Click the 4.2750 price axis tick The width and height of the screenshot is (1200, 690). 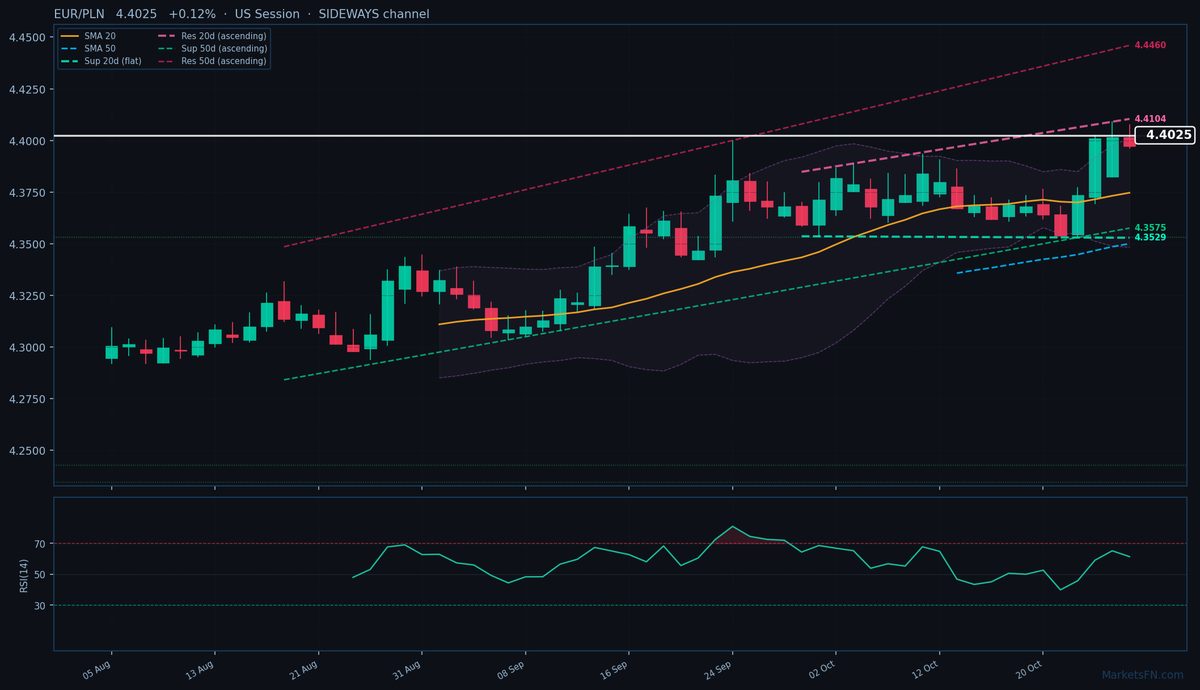coord(26,399)
